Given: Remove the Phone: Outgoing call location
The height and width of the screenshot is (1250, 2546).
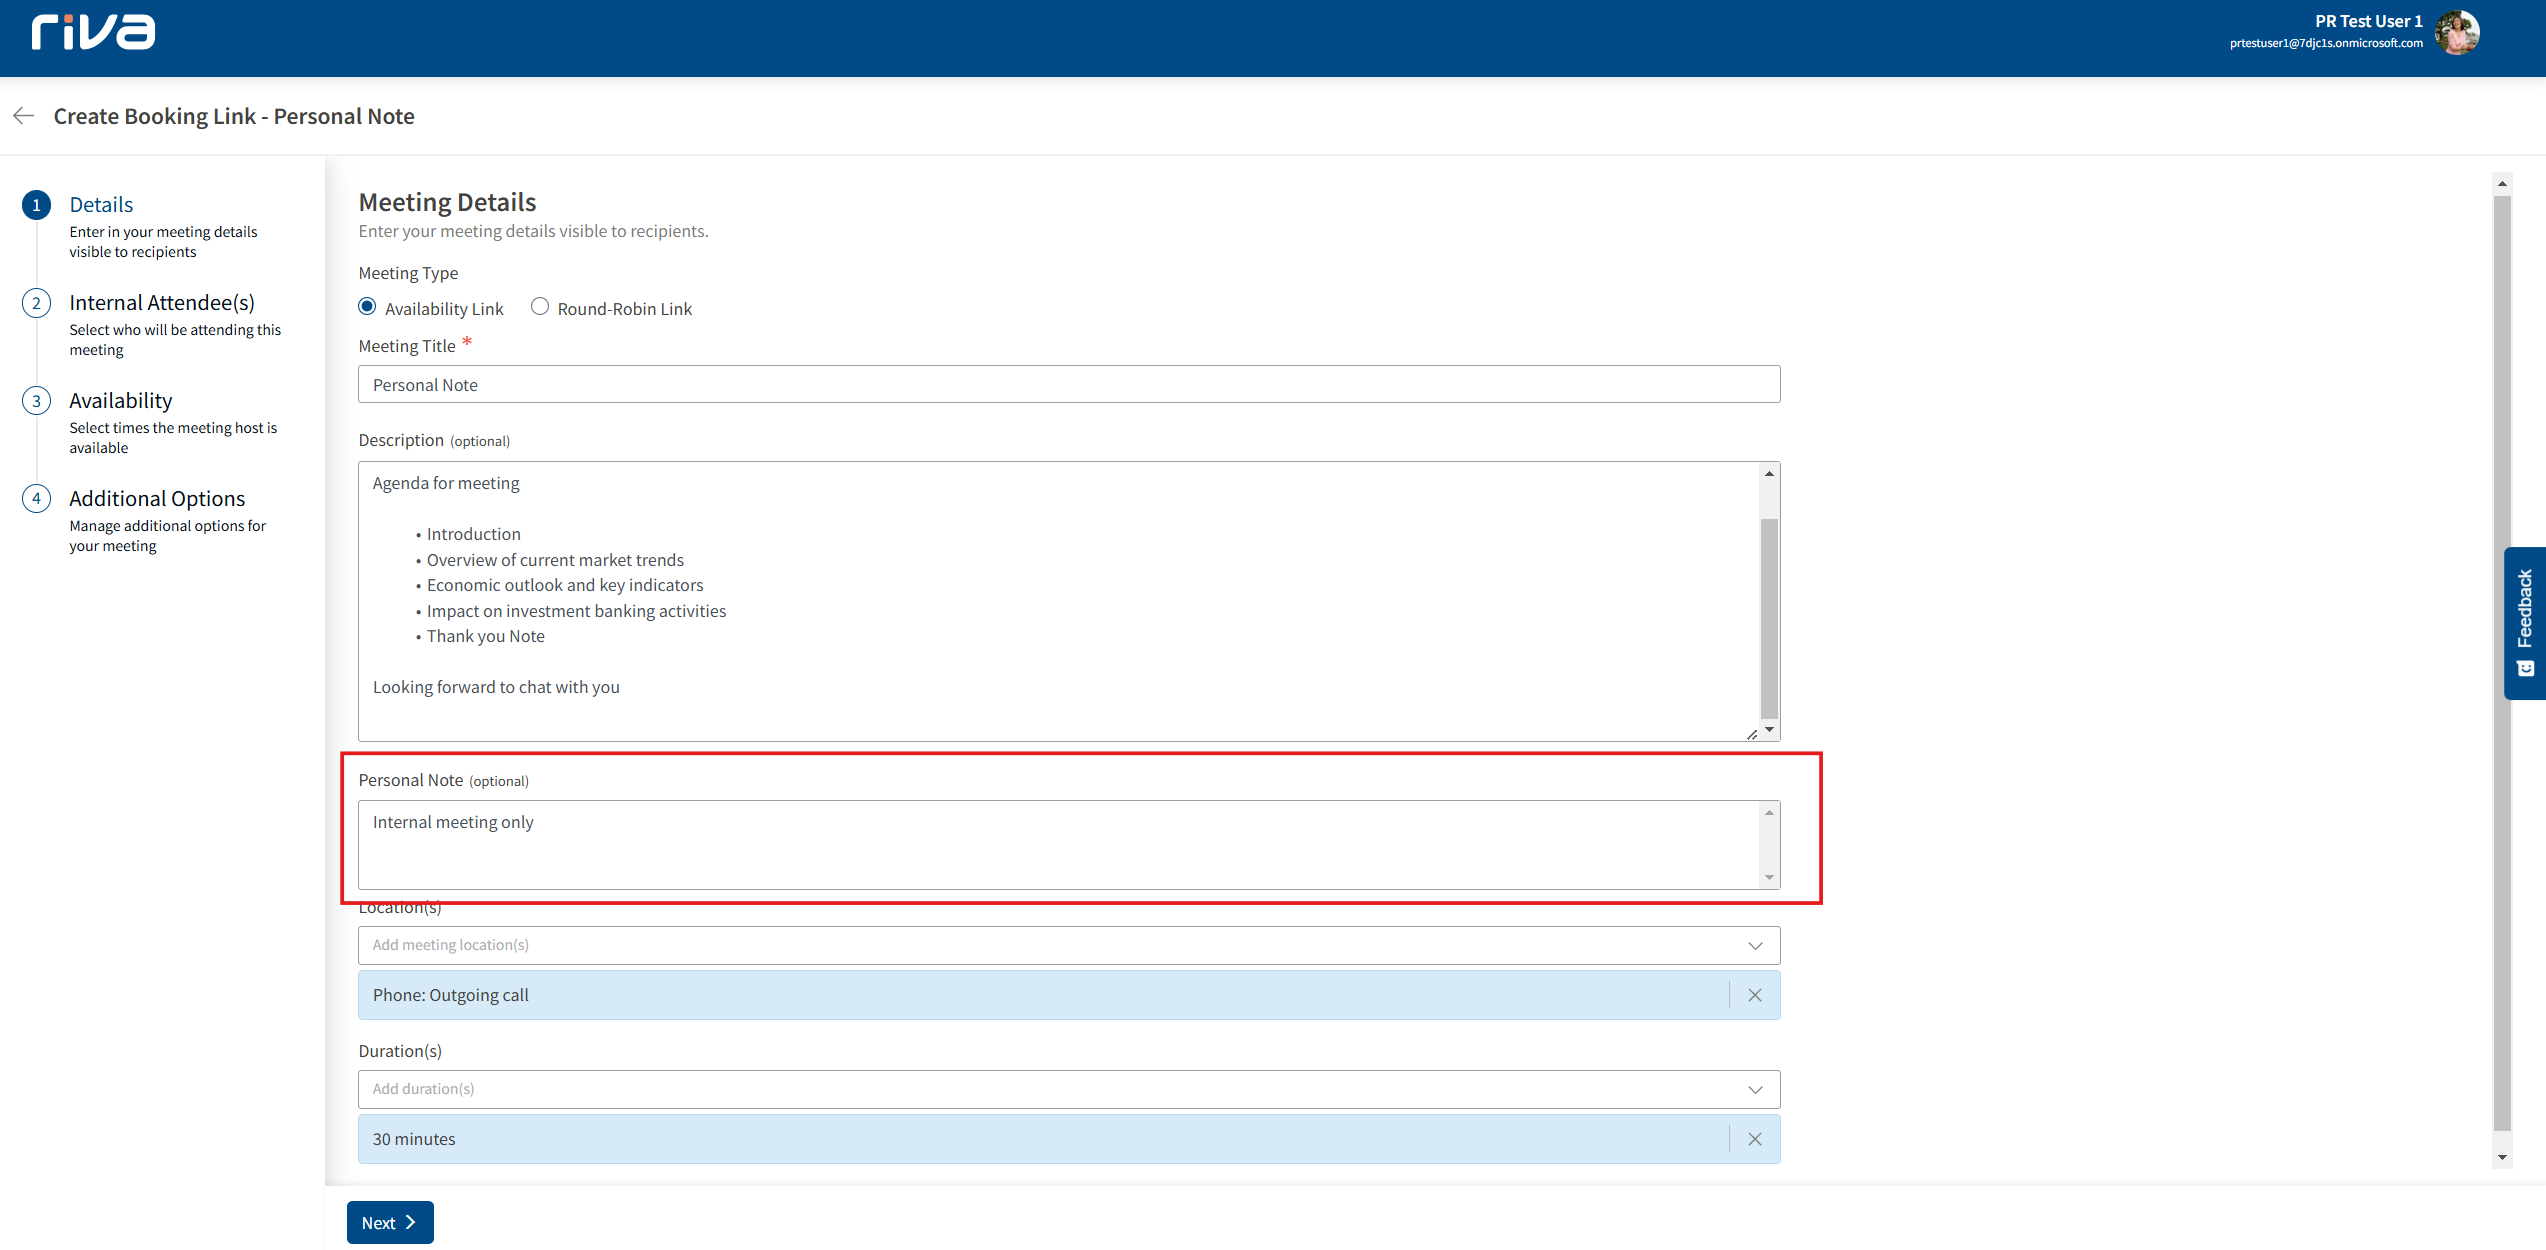Looking at the screenshot, I should (x=1754, y=995).
